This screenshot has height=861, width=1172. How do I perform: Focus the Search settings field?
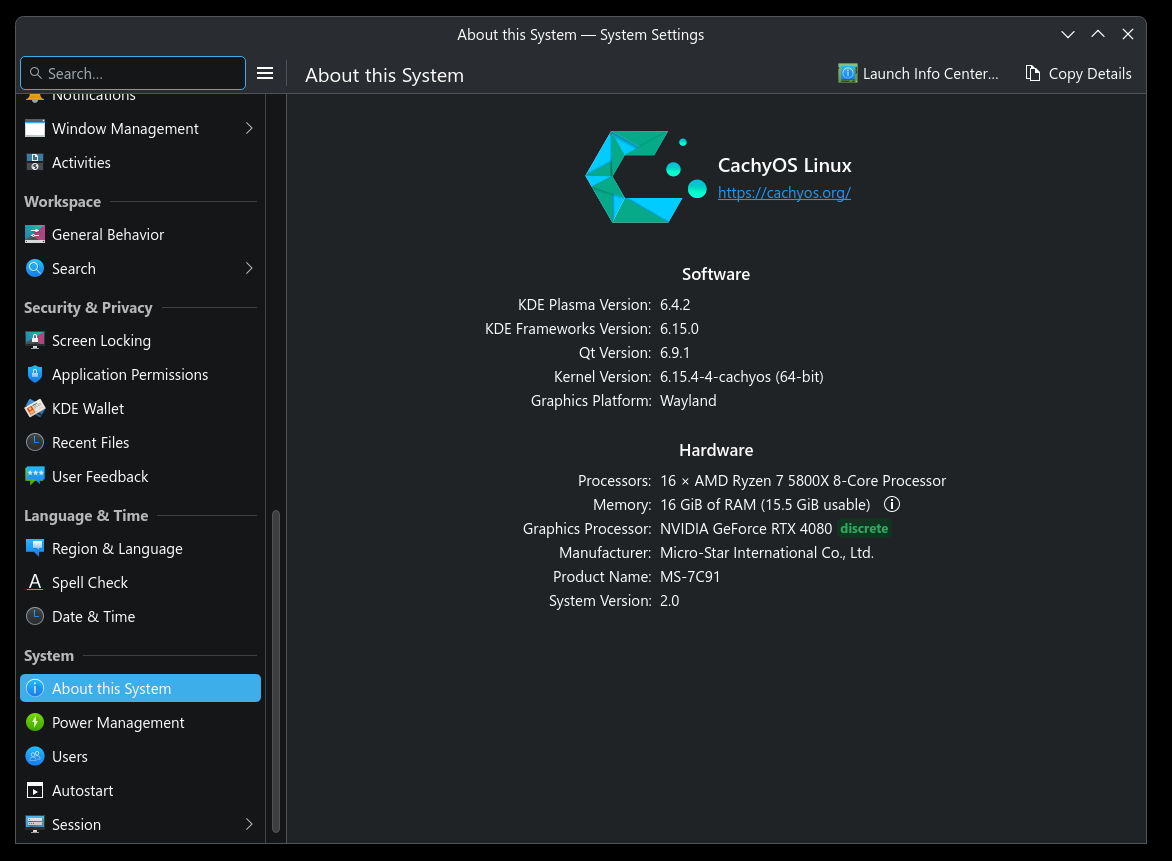pos(133,73)
